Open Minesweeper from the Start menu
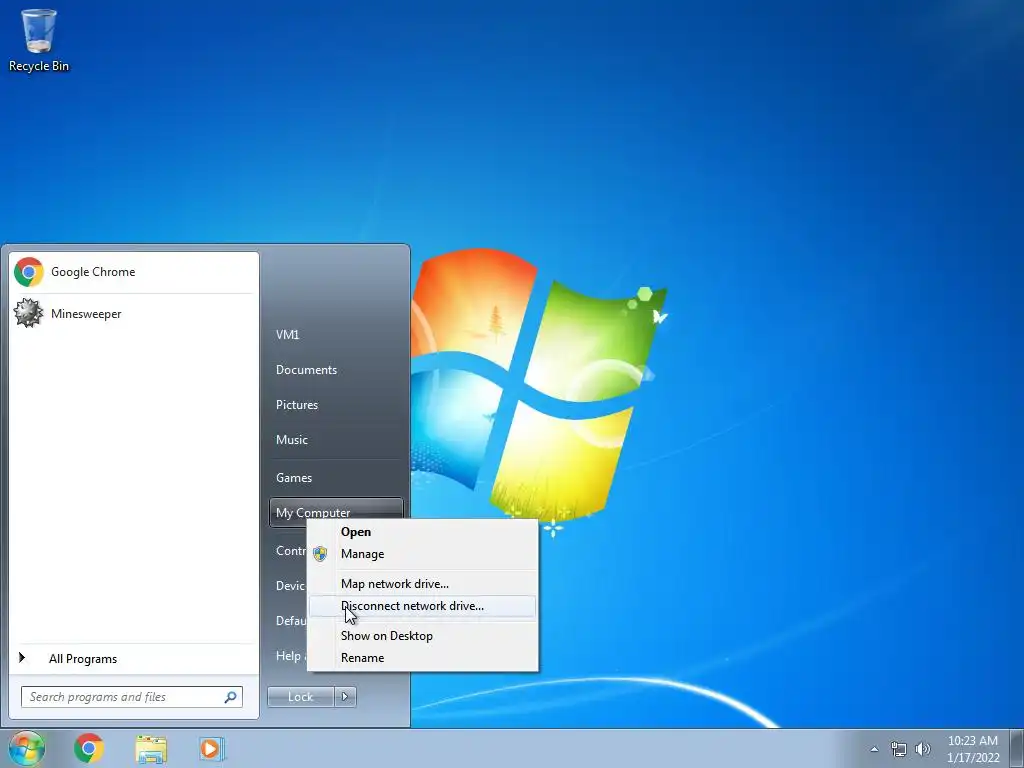This screenshot has height=768, width=1024. pyautogui.click(x=133, y=313)
